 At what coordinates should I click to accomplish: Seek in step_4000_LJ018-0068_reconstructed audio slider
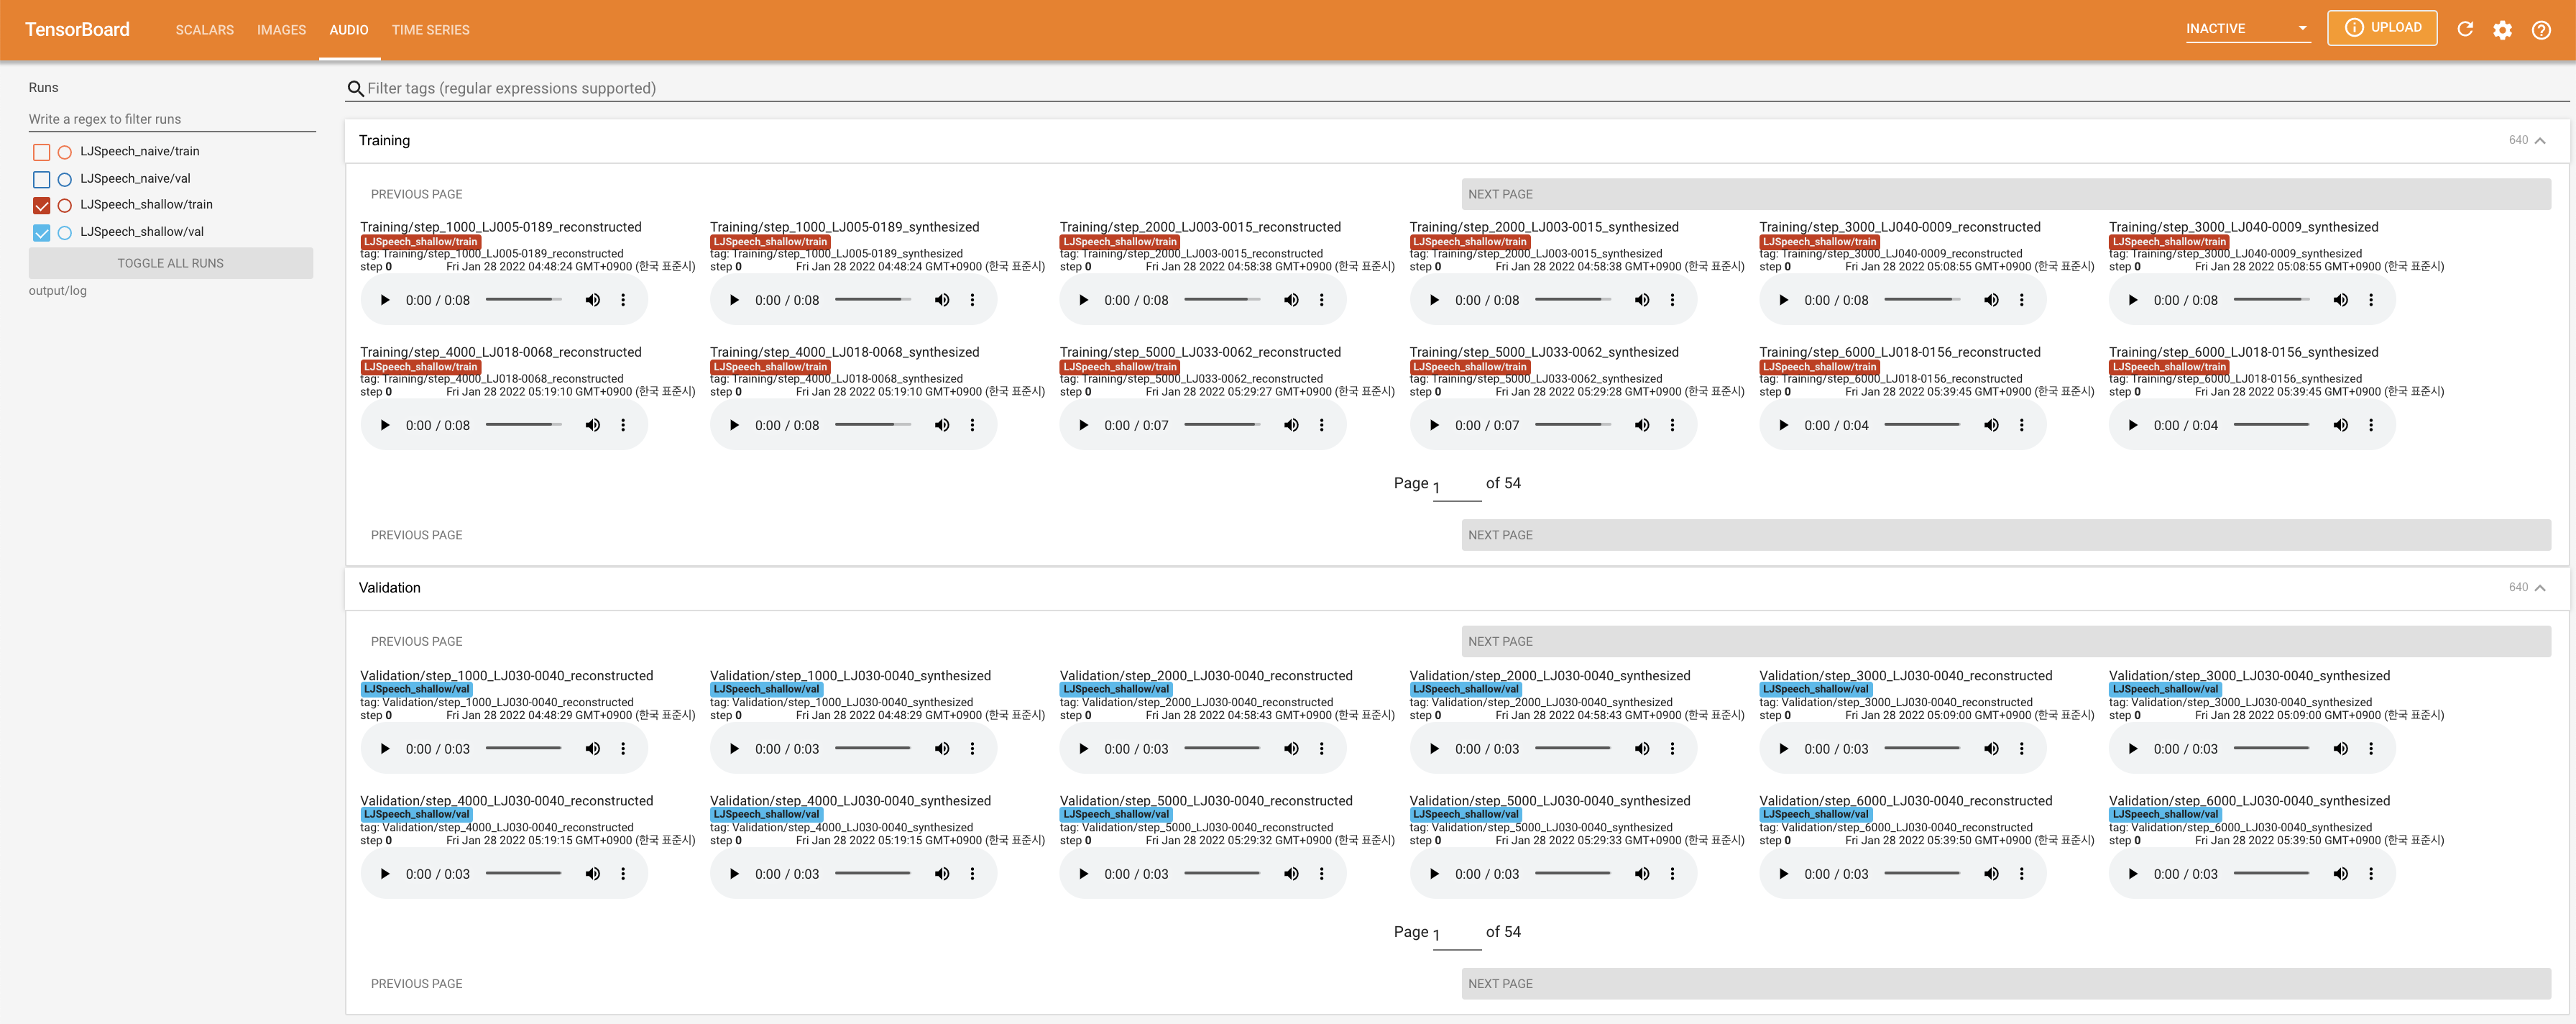[523, 425]
